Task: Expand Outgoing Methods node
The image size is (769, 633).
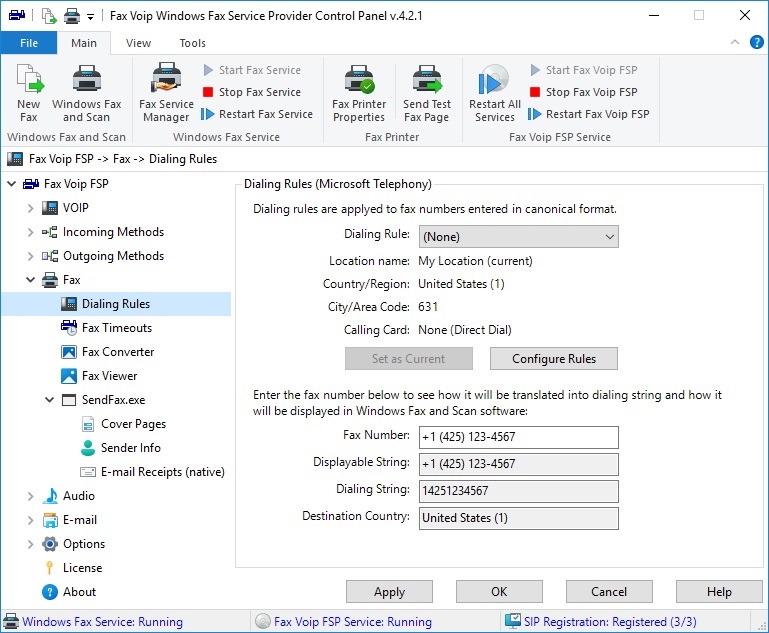Action: coord(30,256)
